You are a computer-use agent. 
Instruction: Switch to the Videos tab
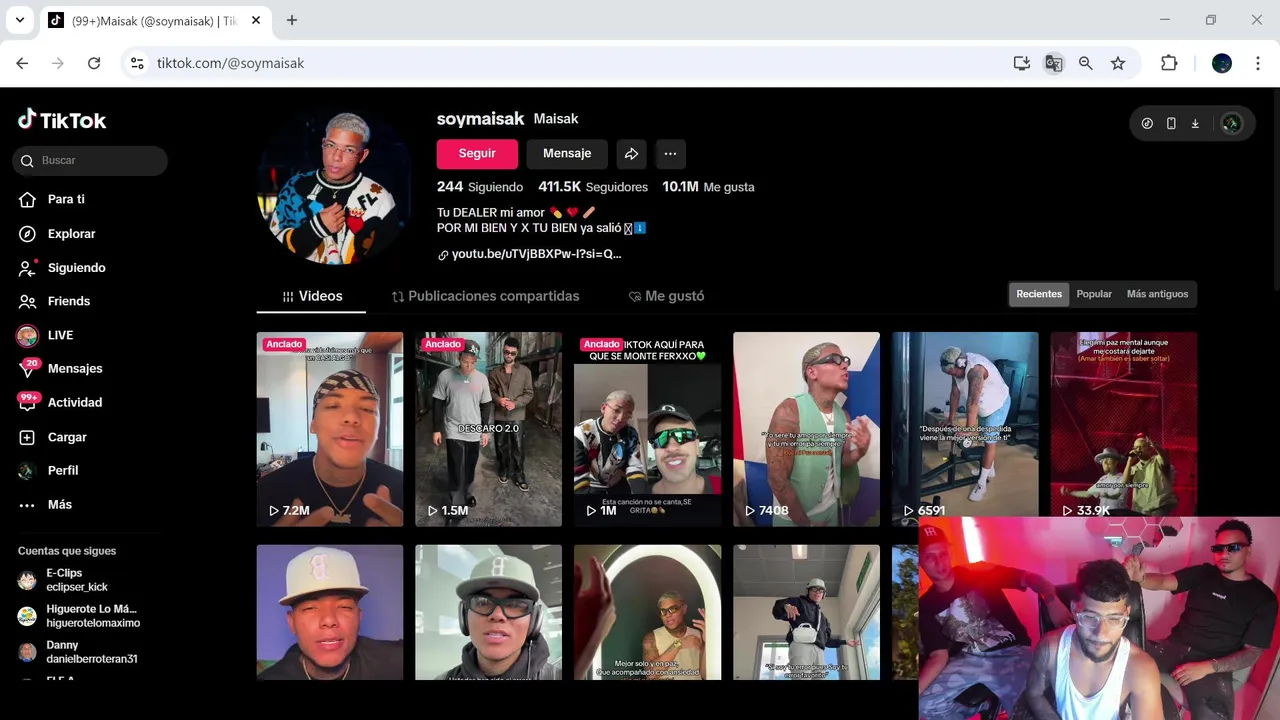point(312,296)
